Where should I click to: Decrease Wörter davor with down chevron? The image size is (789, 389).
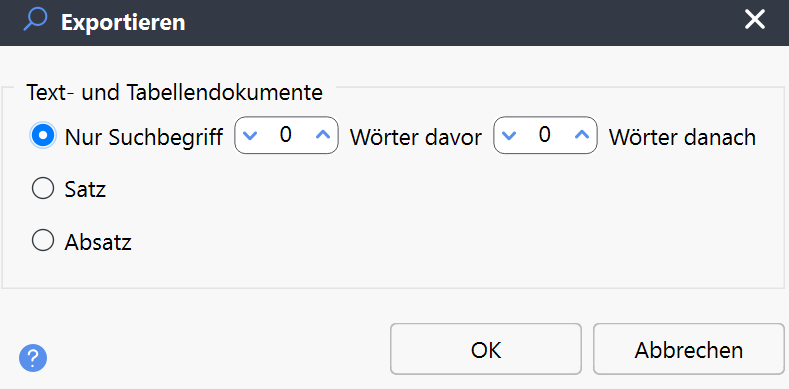click(250, 135)
